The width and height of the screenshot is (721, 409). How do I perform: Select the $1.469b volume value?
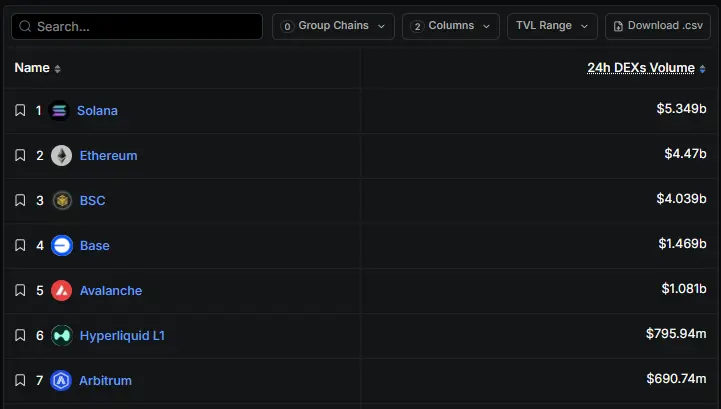pos(682,243)
